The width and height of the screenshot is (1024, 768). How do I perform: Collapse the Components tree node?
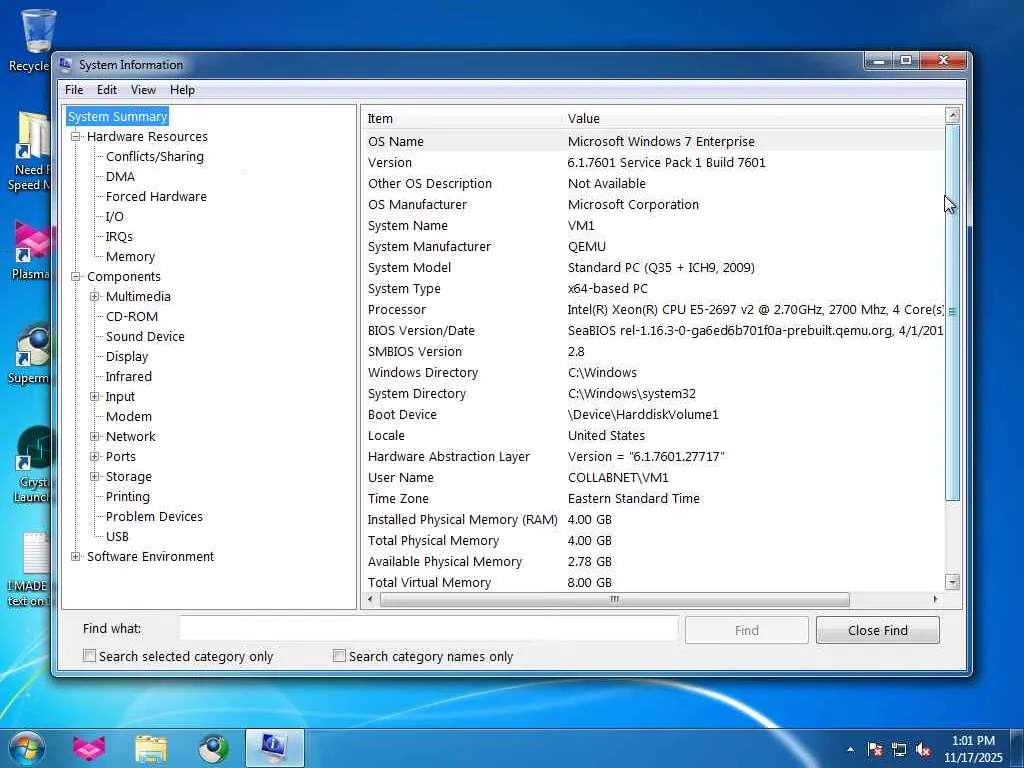click(x=76, y=276)
